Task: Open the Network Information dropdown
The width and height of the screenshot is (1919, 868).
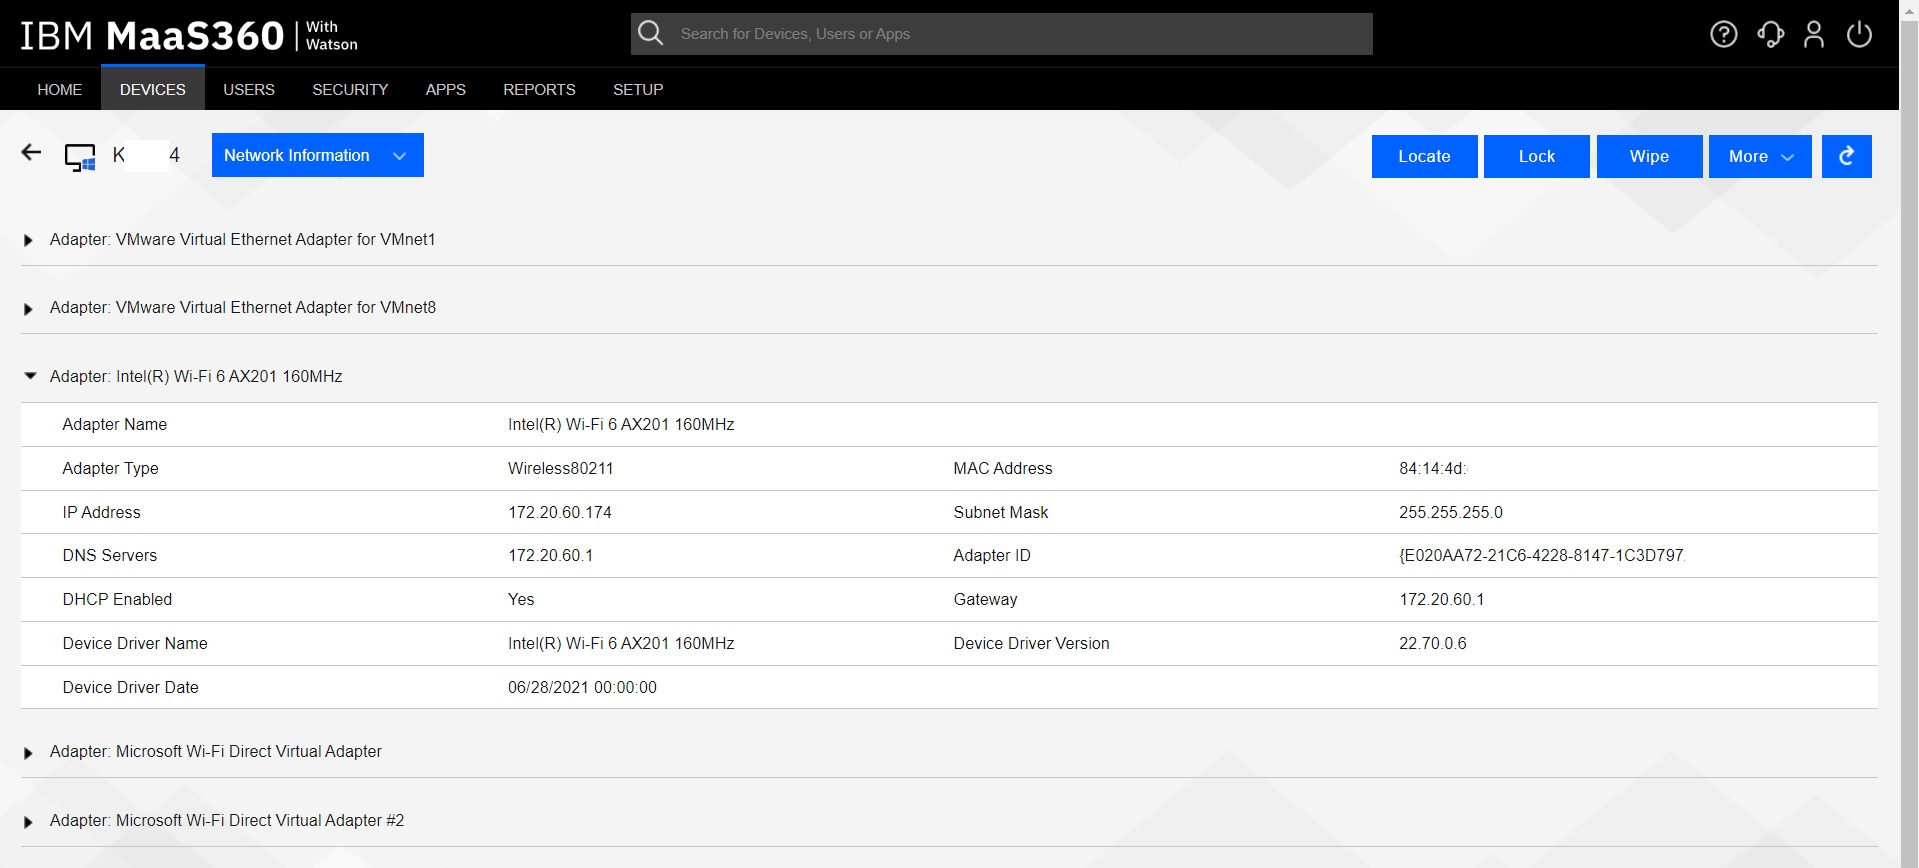Action: 318,155
